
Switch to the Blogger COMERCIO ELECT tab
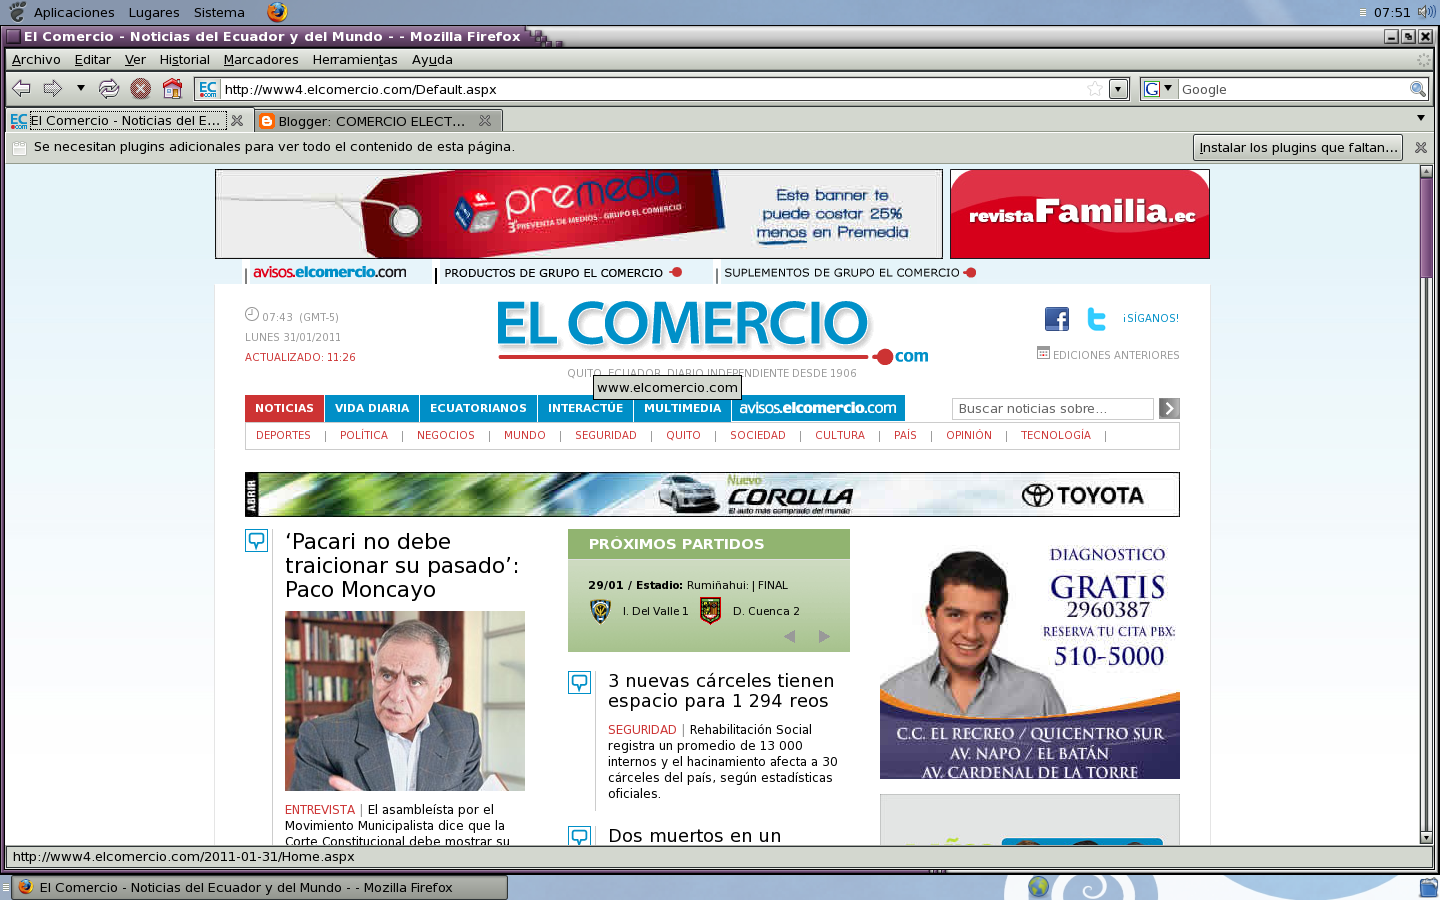[x=370, y=120]
